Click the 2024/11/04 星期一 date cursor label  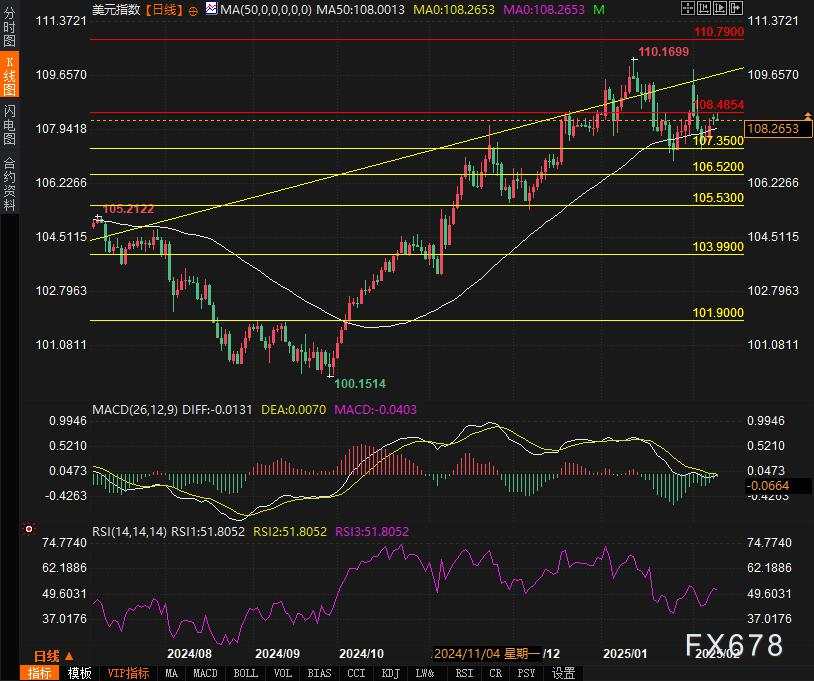point(487,653)
